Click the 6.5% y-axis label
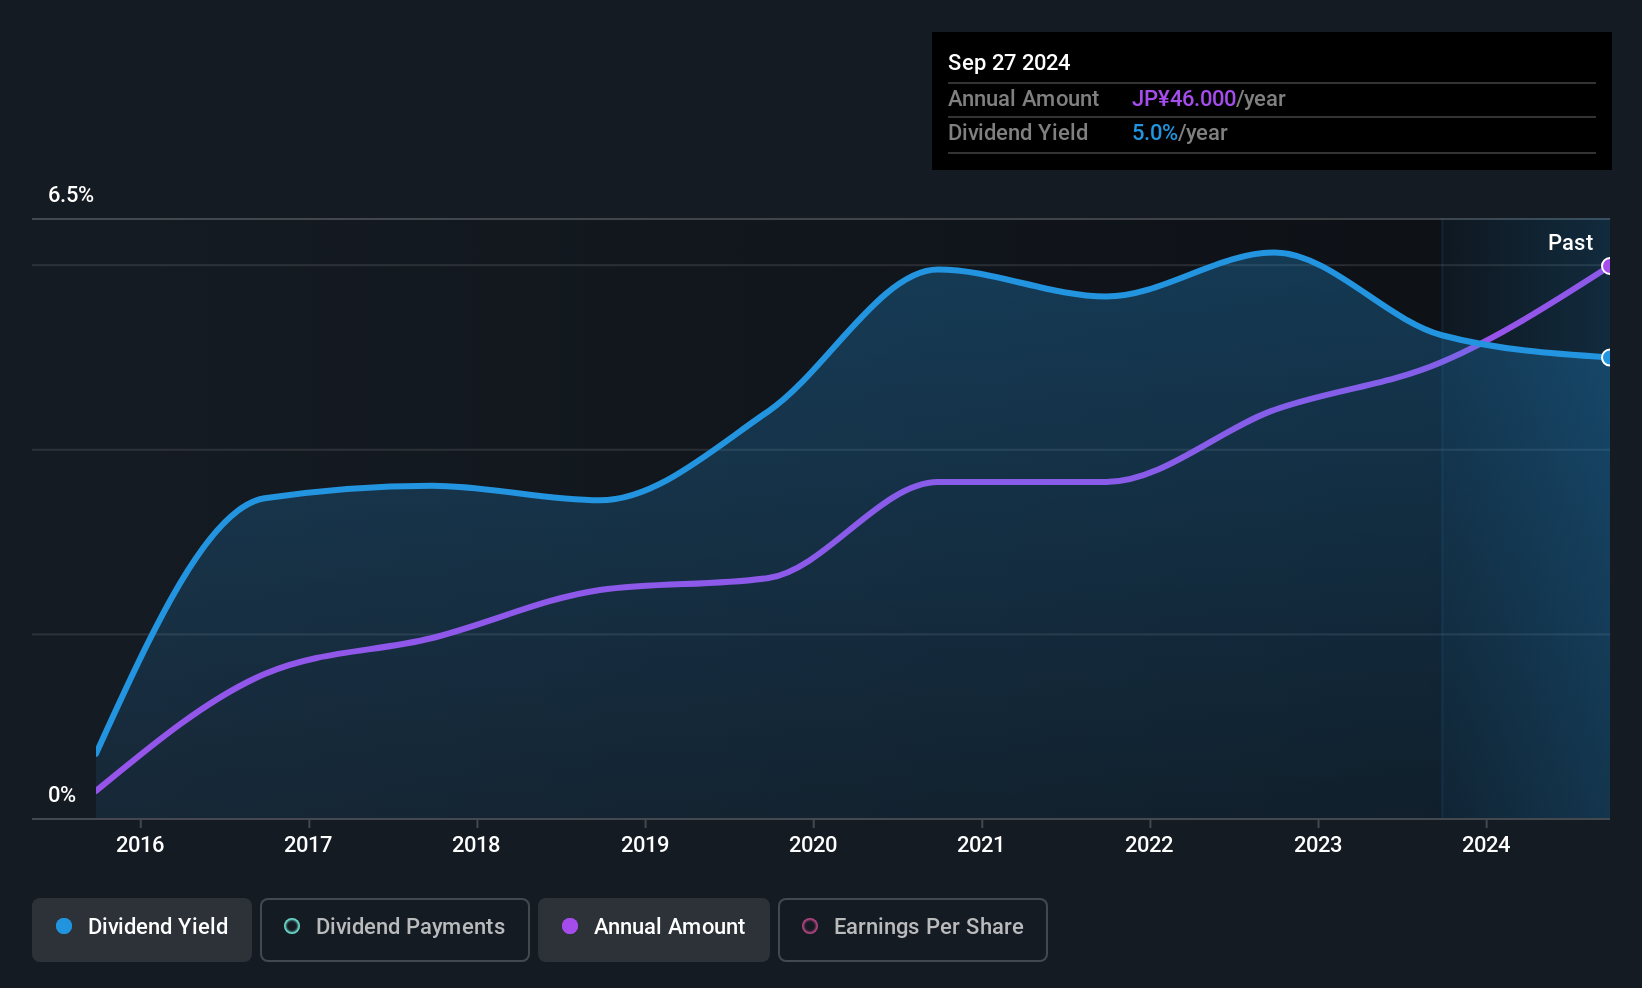 (x=71, y=195)
